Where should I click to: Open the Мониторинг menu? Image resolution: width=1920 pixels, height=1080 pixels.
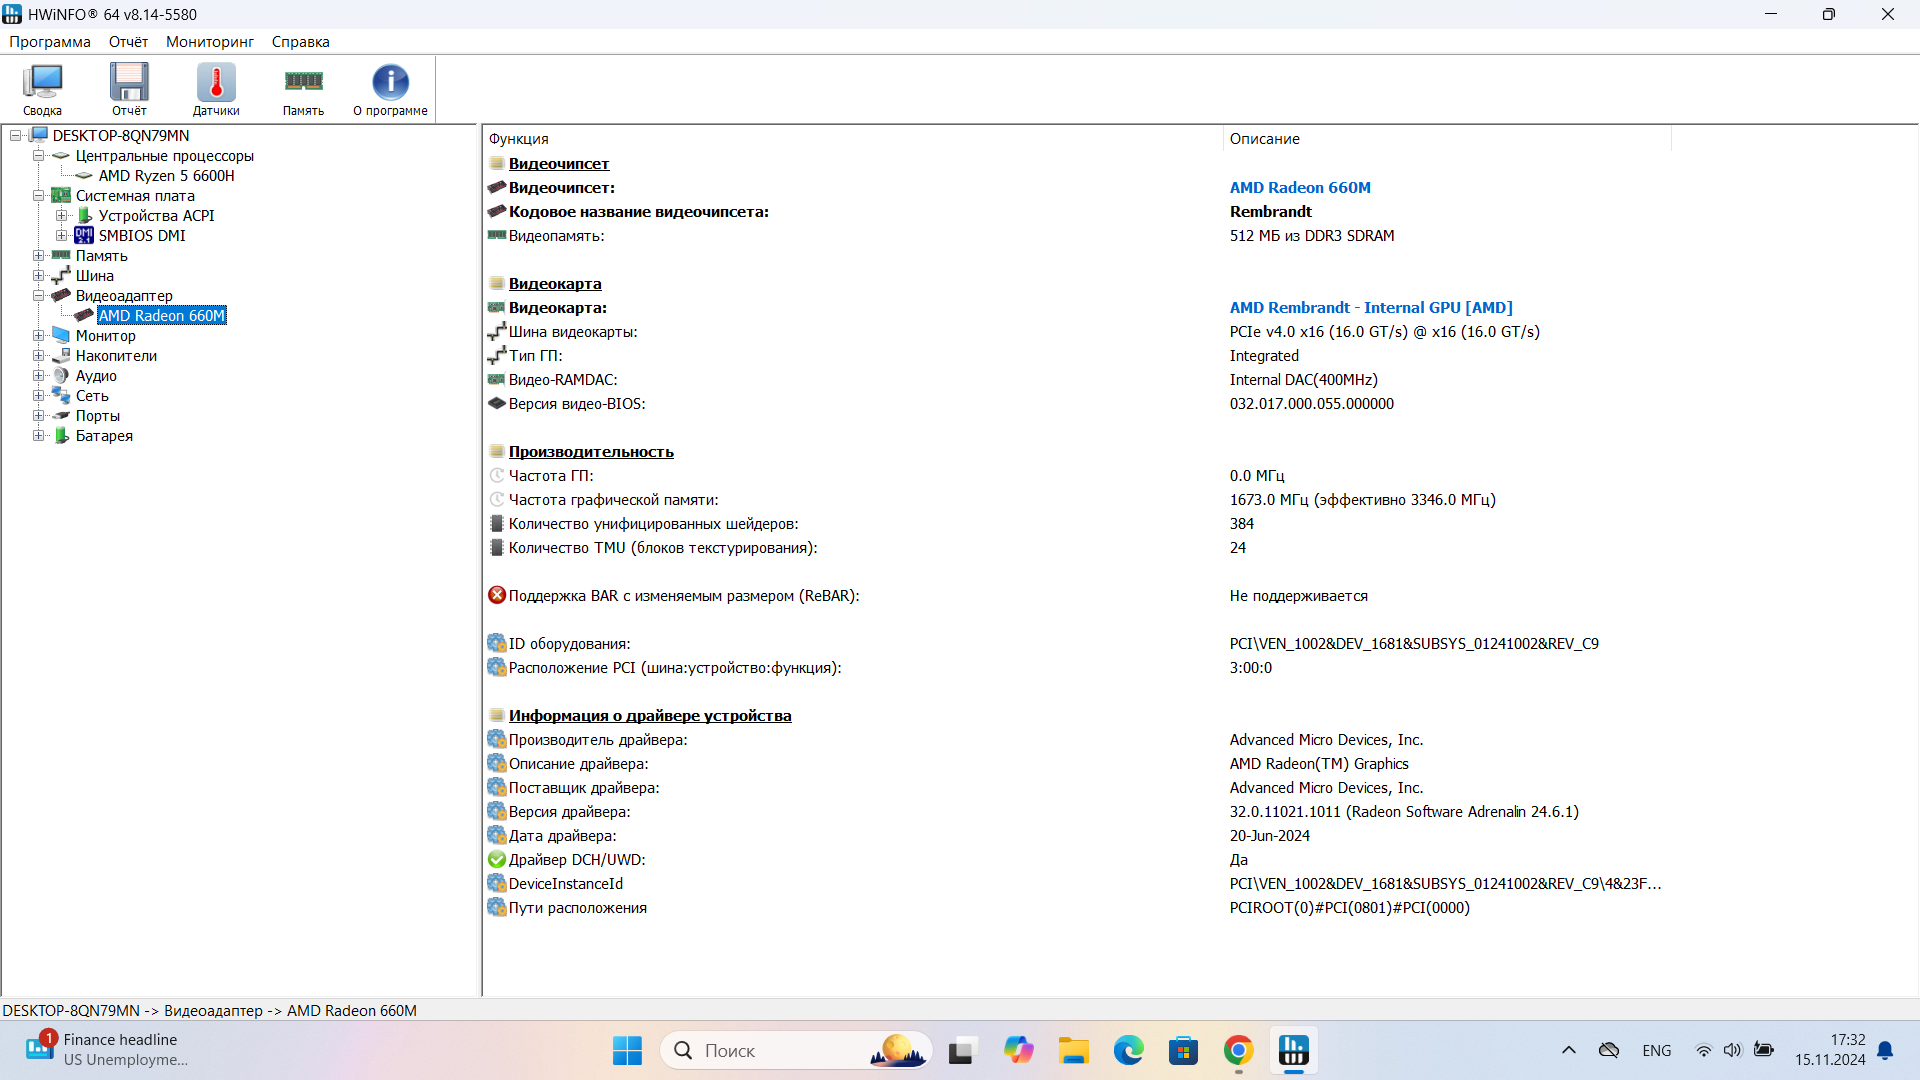[x=209, y=42]
